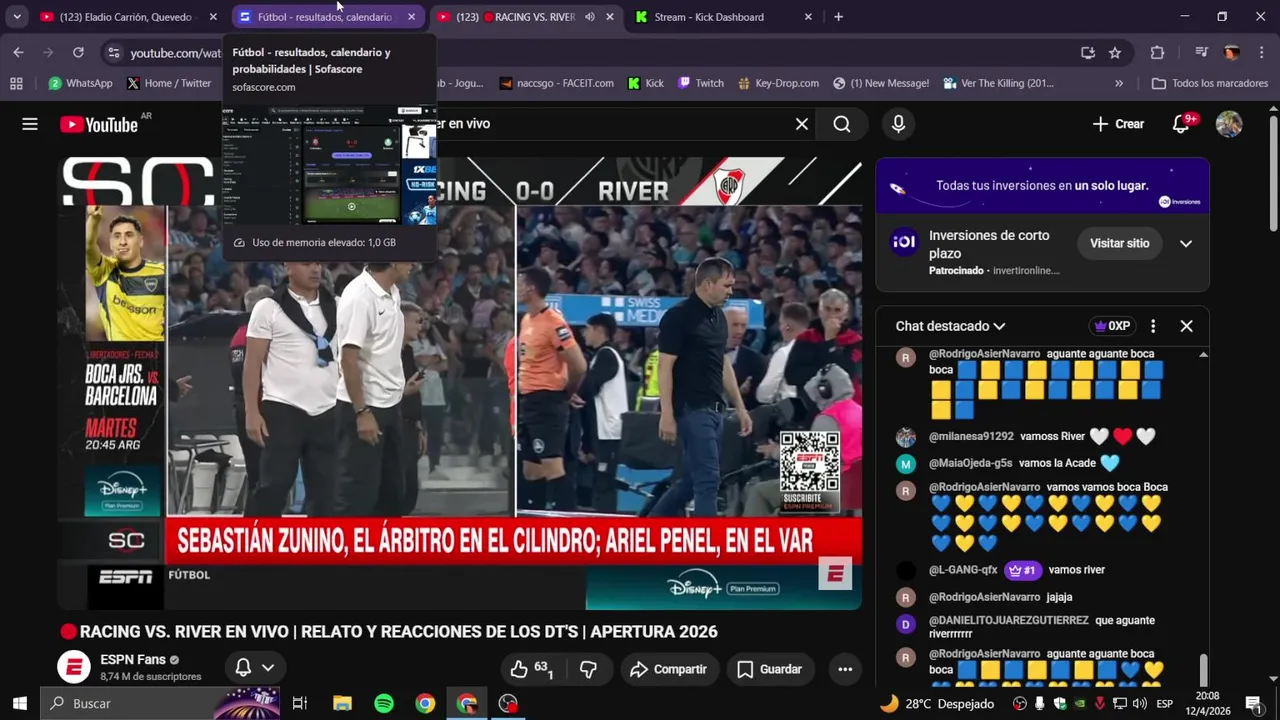
Task: Click the Inversiones ad banner image
Action: (1043, 186)
